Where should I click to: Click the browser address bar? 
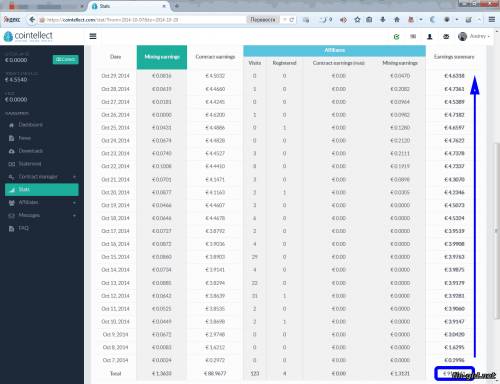click(143, 20)
